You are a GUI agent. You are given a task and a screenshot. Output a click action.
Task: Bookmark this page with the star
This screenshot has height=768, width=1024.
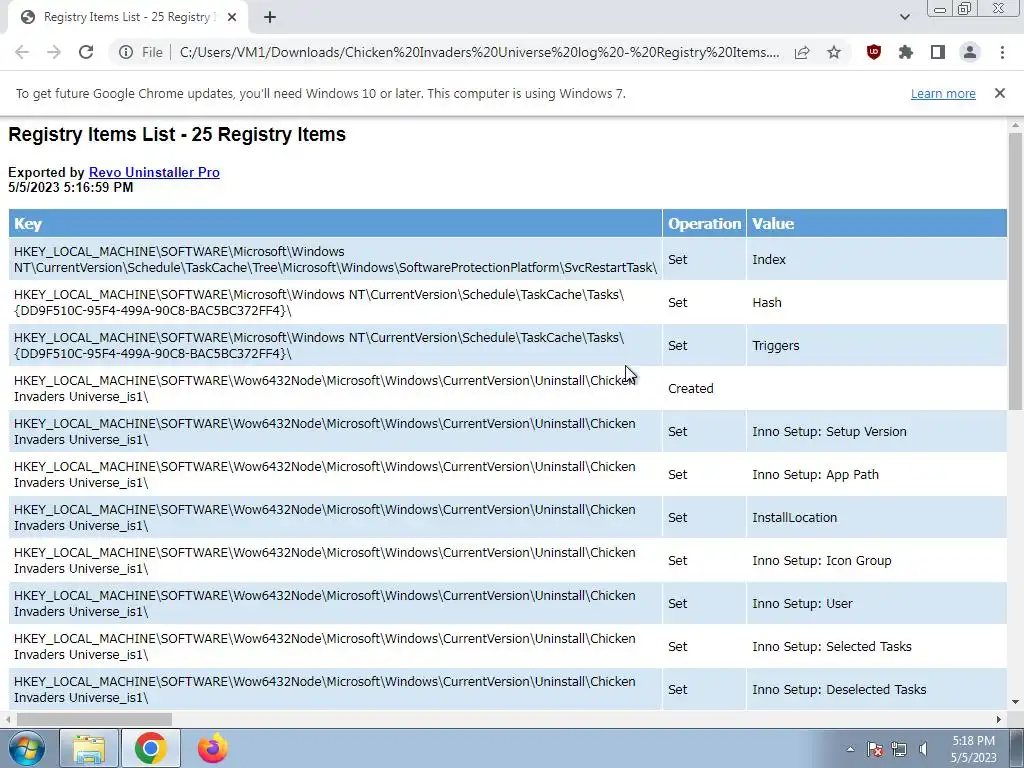coord(834,52)
